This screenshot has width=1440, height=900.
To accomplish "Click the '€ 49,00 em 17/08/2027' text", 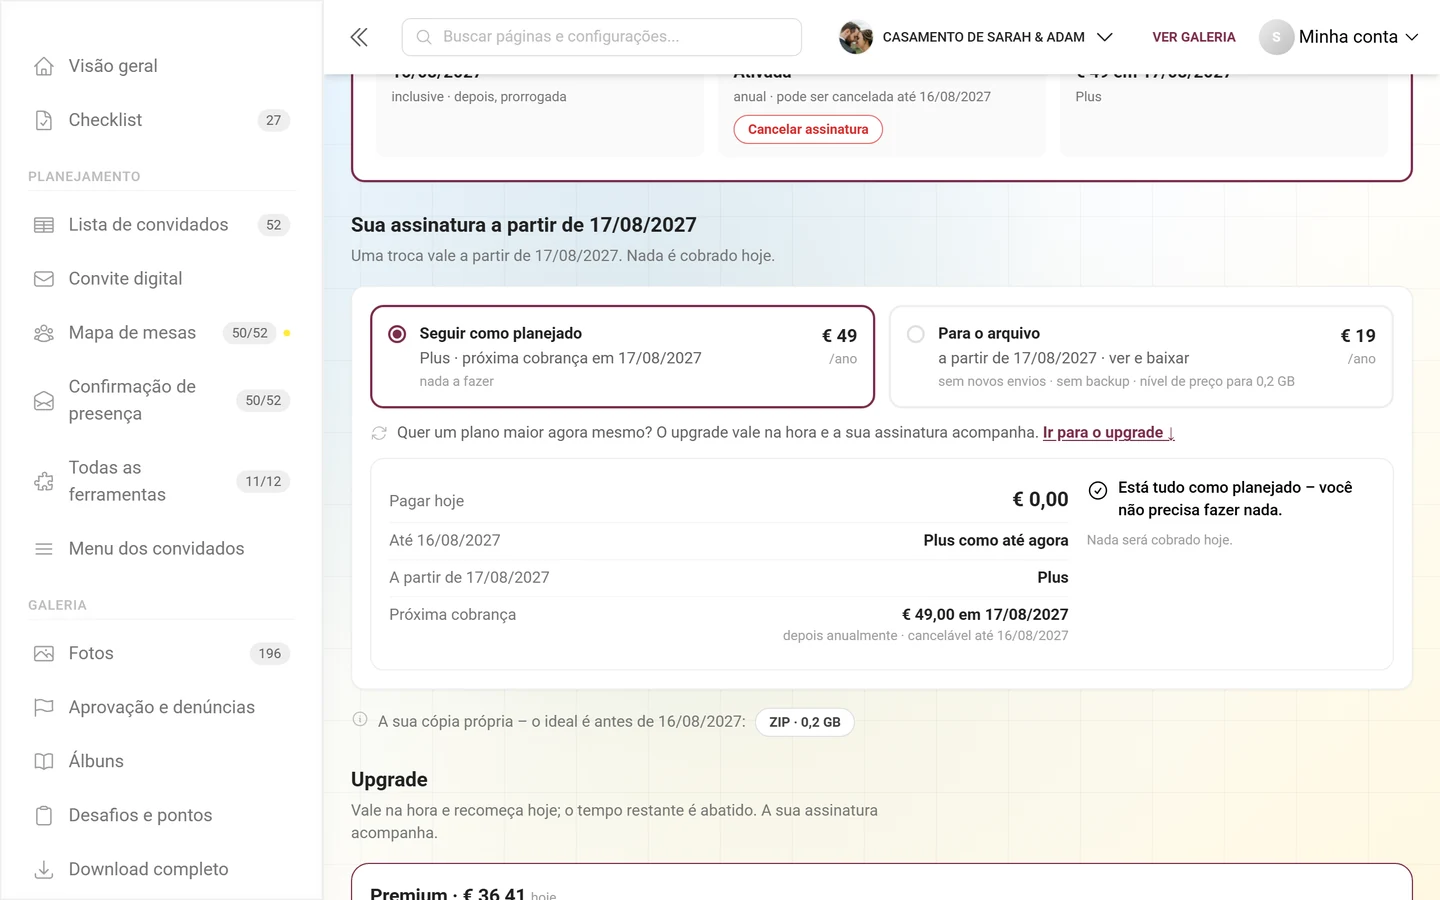I will coord(985,615).
